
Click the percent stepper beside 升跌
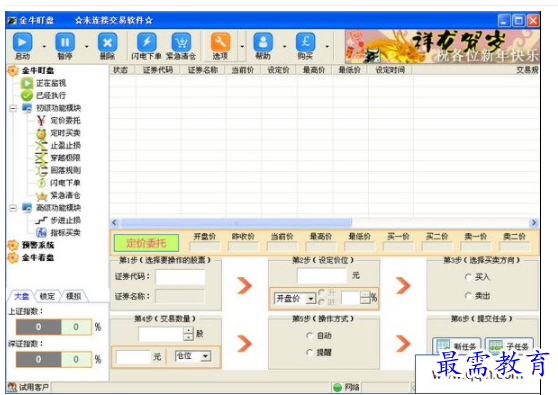coord(365,297)
